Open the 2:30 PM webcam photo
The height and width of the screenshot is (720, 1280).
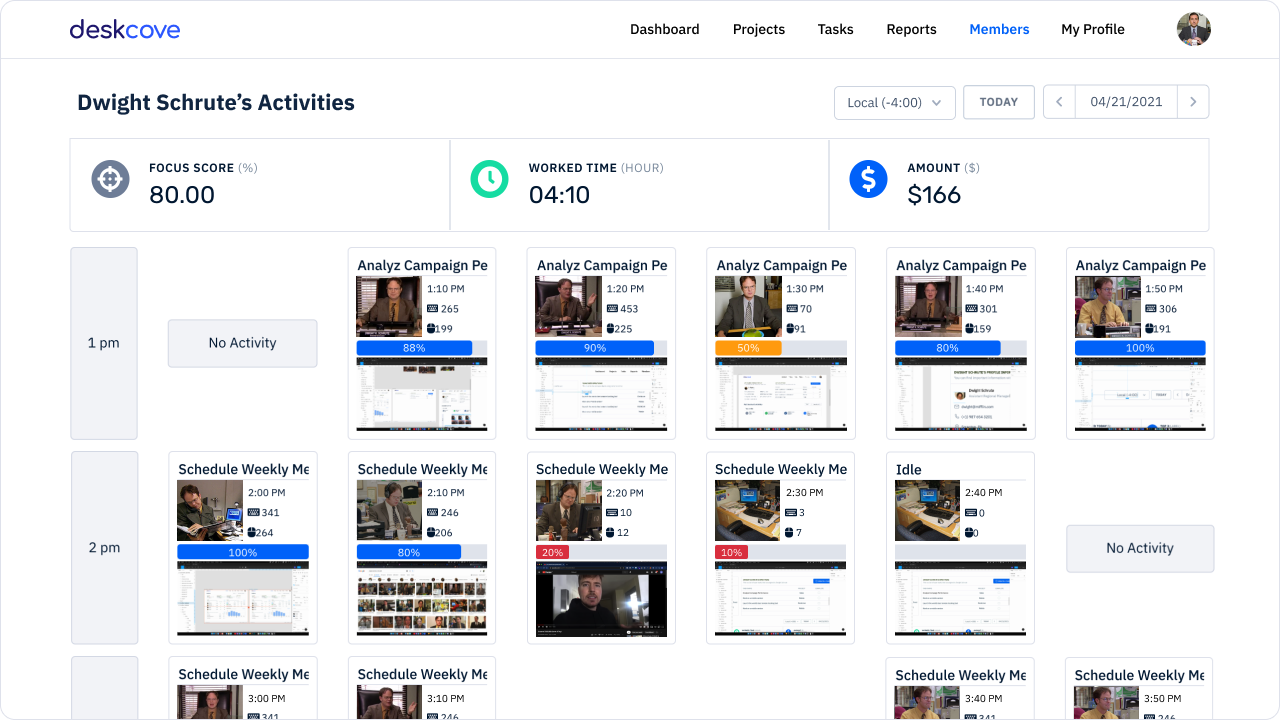(747, 510)
